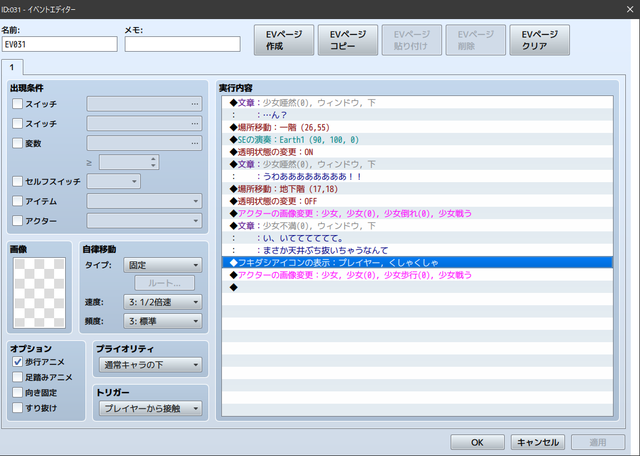Open the アクター dropdown

[144, 221]
